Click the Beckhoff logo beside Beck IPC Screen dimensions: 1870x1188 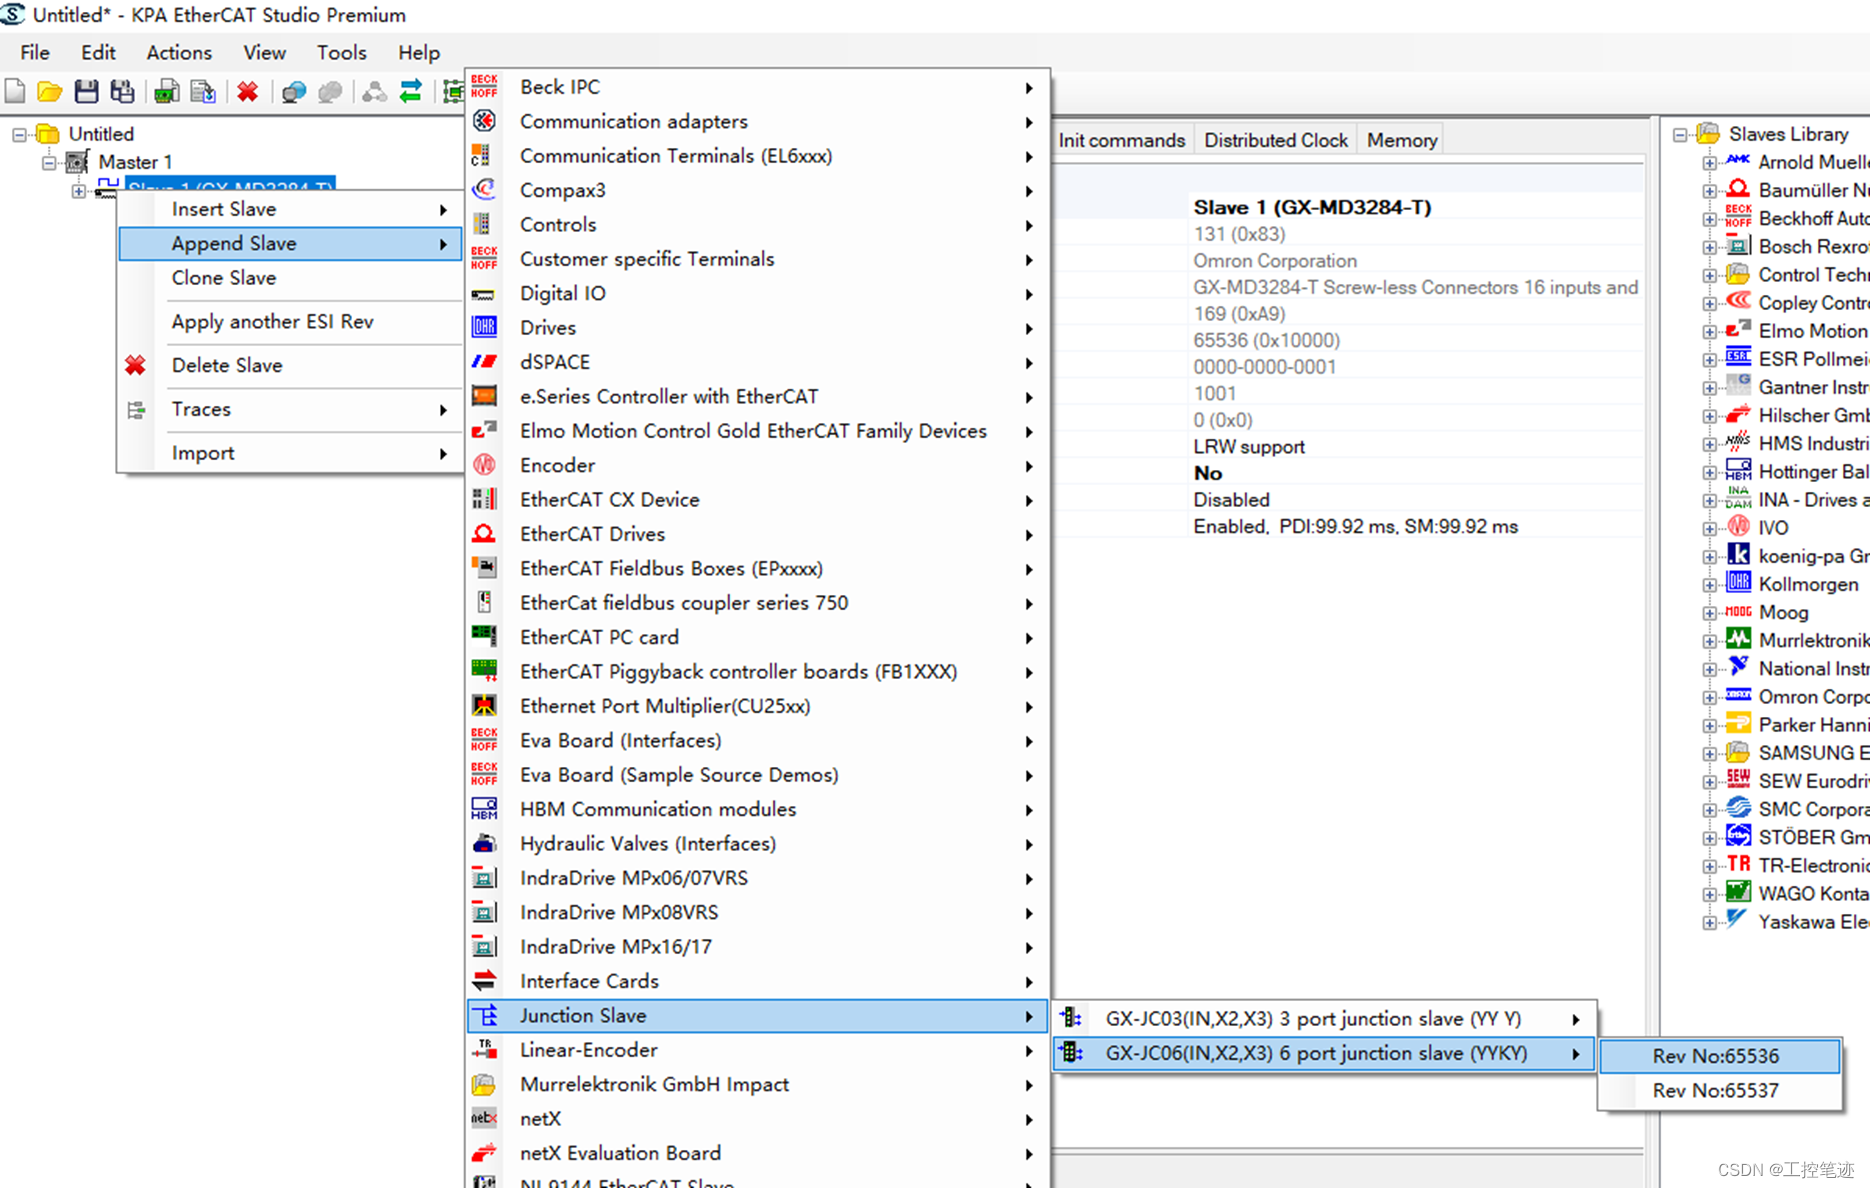(484, 87)
